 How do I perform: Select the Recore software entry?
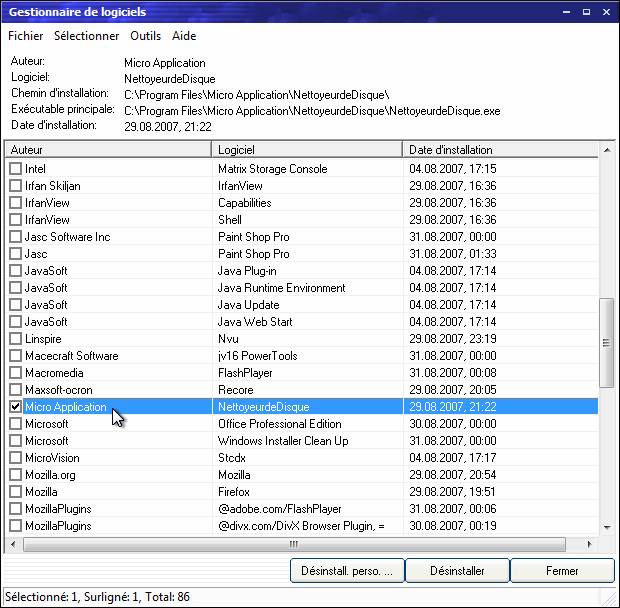coord(236,390)
